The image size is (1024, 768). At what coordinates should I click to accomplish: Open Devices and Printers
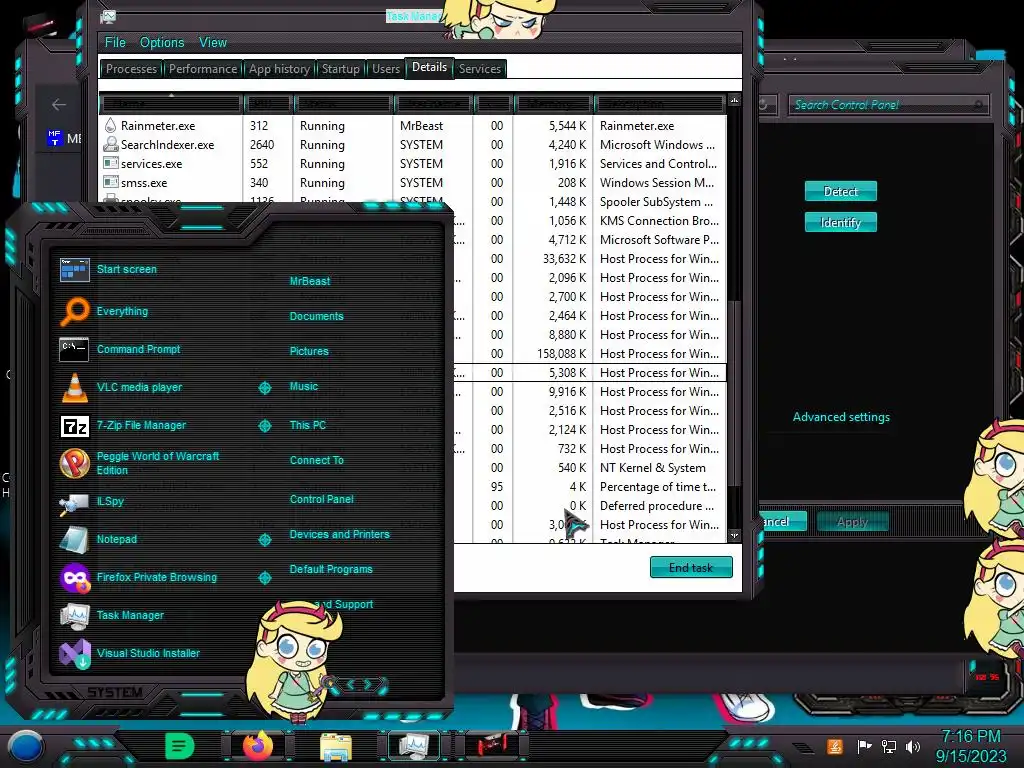coord(339,534)
